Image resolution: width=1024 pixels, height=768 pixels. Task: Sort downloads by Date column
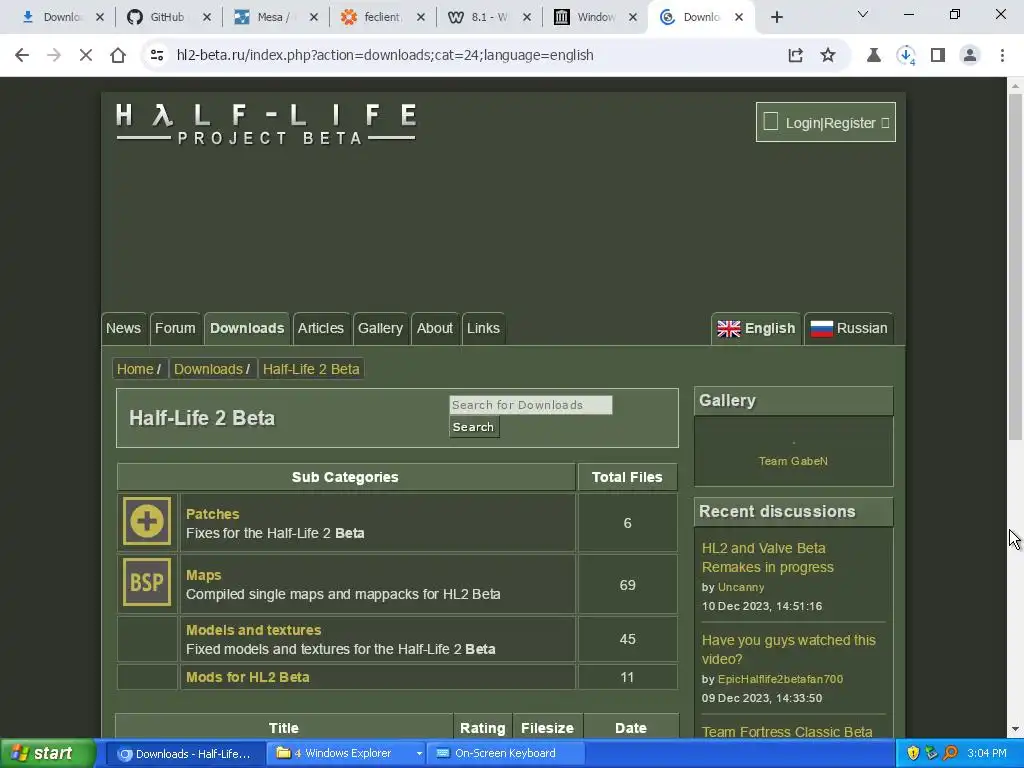click(631, 728)
